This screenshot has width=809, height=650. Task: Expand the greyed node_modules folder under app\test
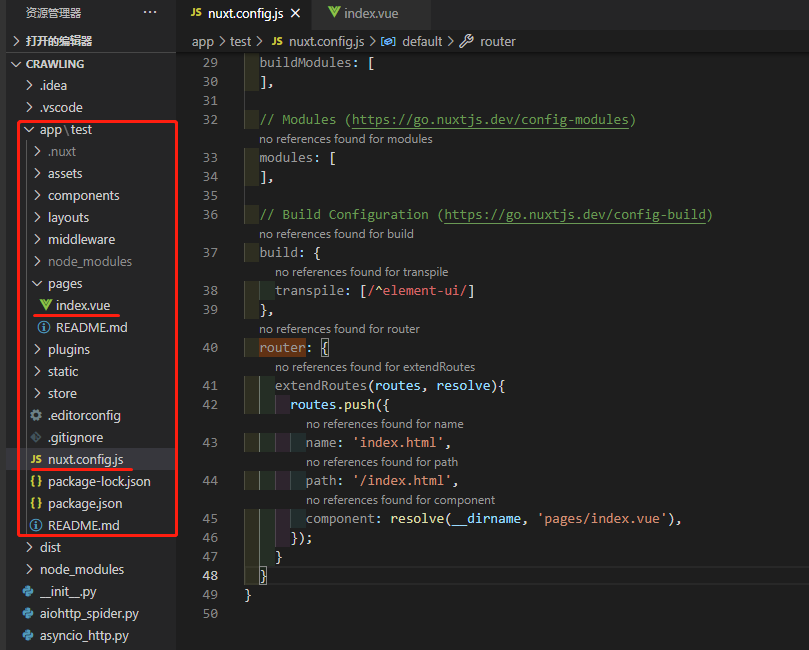90,262
